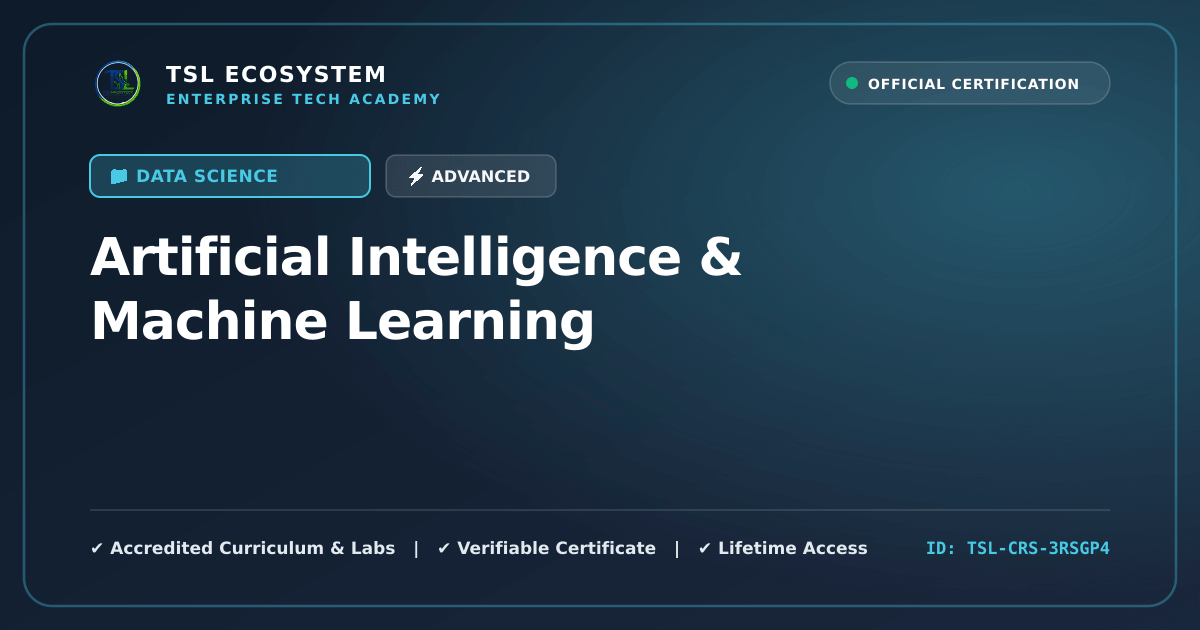This screenshot has height=630, width=1200.
Task: Click checkmark before Lifetime Access
Action: point(705,548)
